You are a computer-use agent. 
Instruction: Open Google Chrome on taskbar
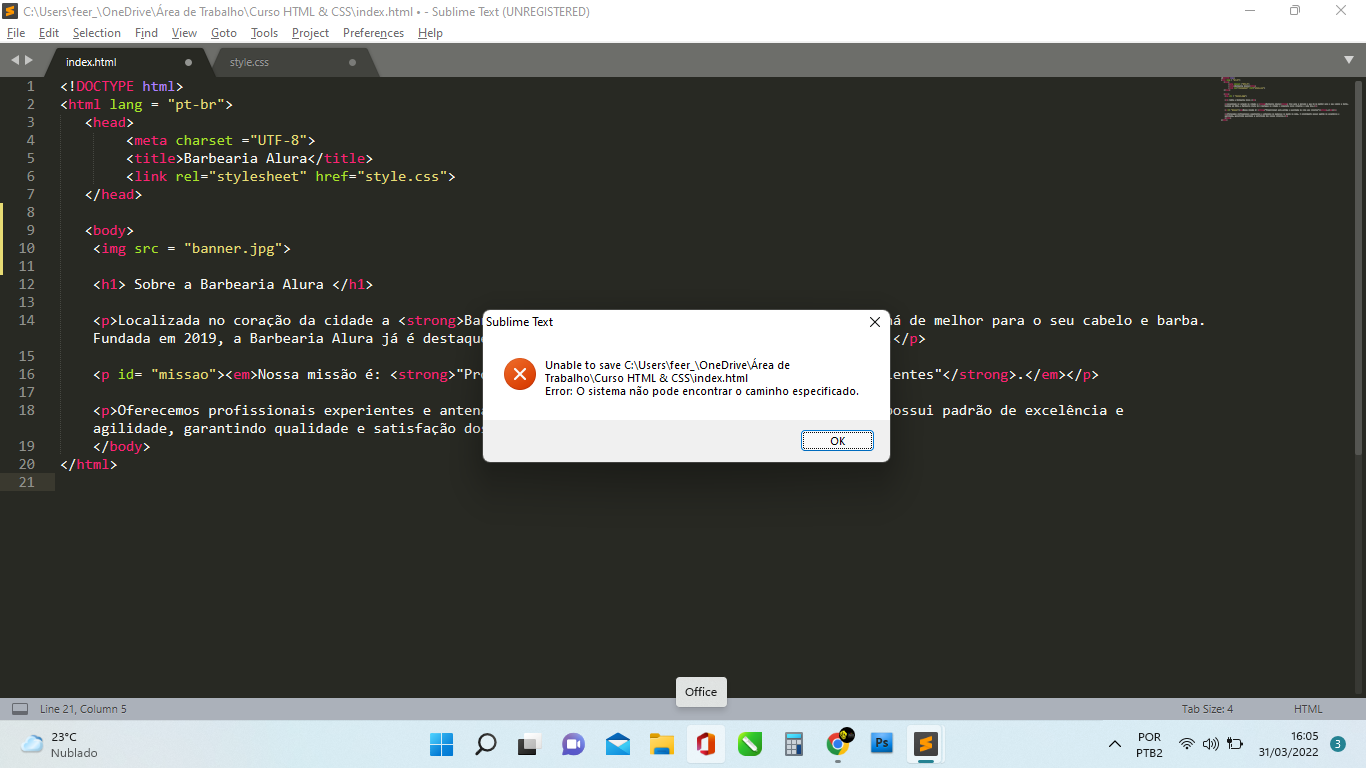(838, 744)
